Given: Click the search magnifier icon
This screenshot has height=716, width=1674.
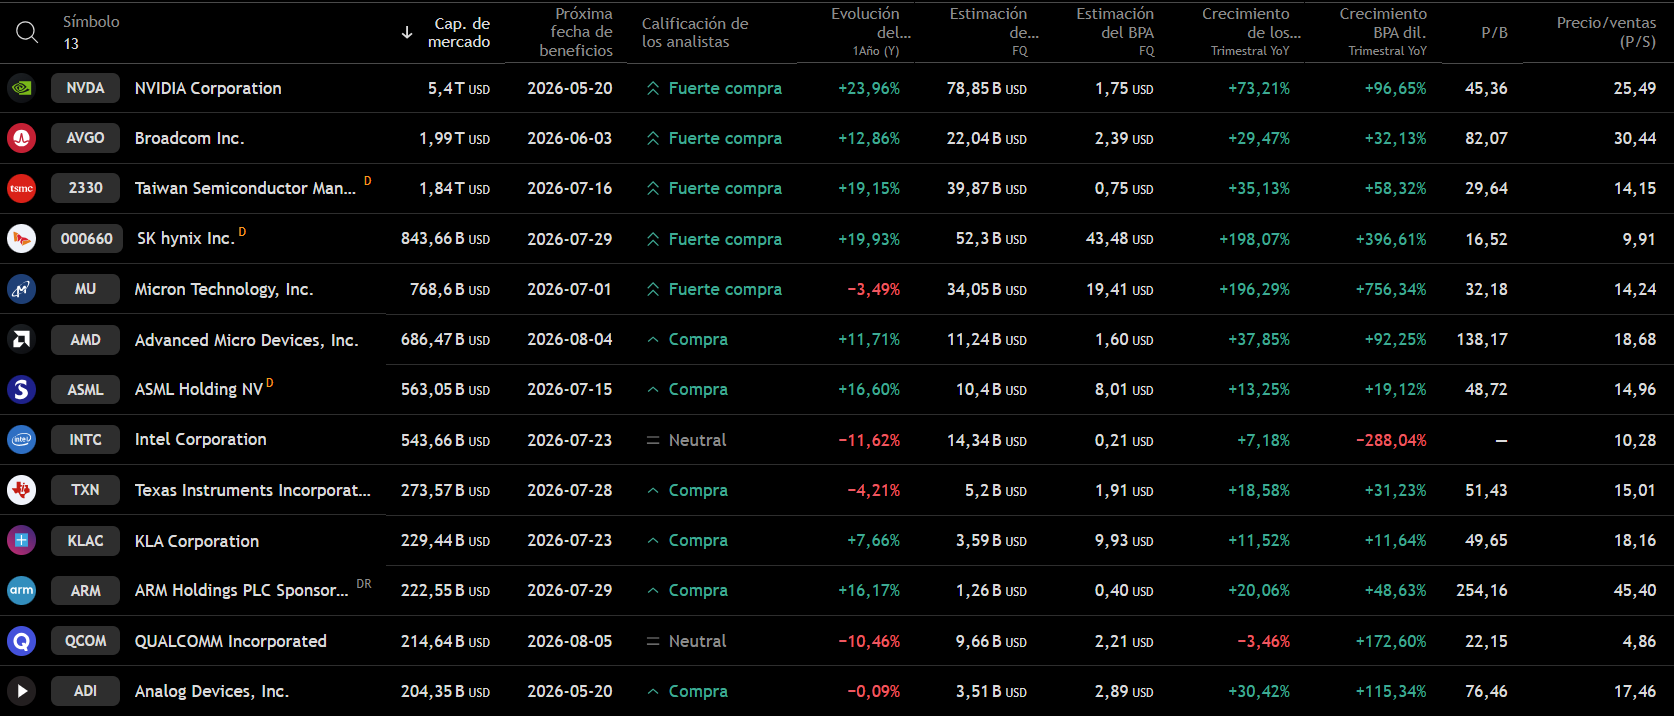Looking at the screenshot, I should pyautogui.click(x=27, y=32).
